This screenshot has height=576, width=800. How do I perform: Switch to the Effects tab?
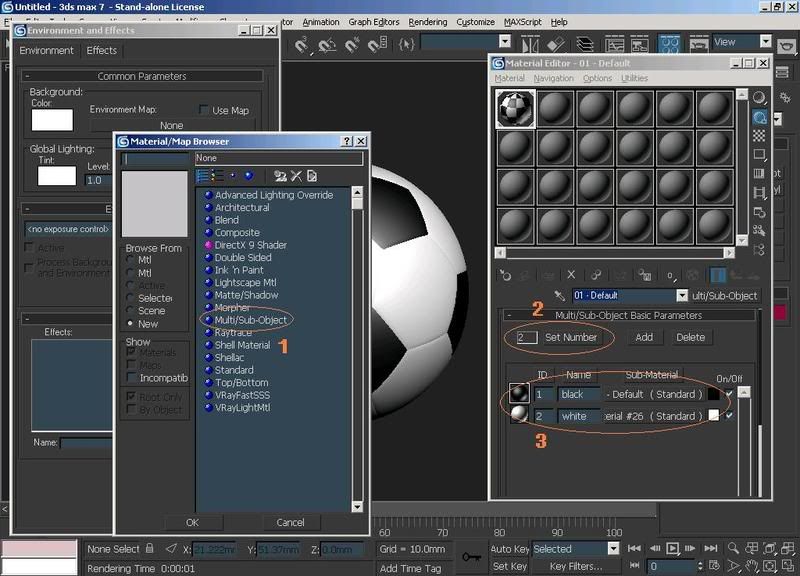(x=101, y=50)
